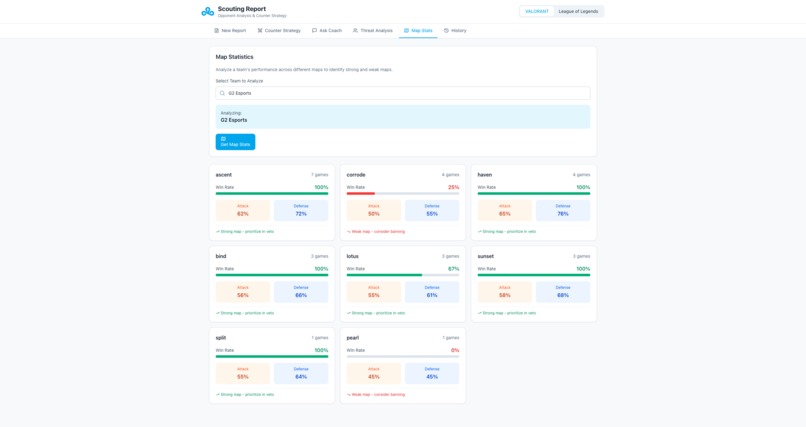Click the Scouting Report logo icon
The image size is (806, 427).
coord(208,11)
